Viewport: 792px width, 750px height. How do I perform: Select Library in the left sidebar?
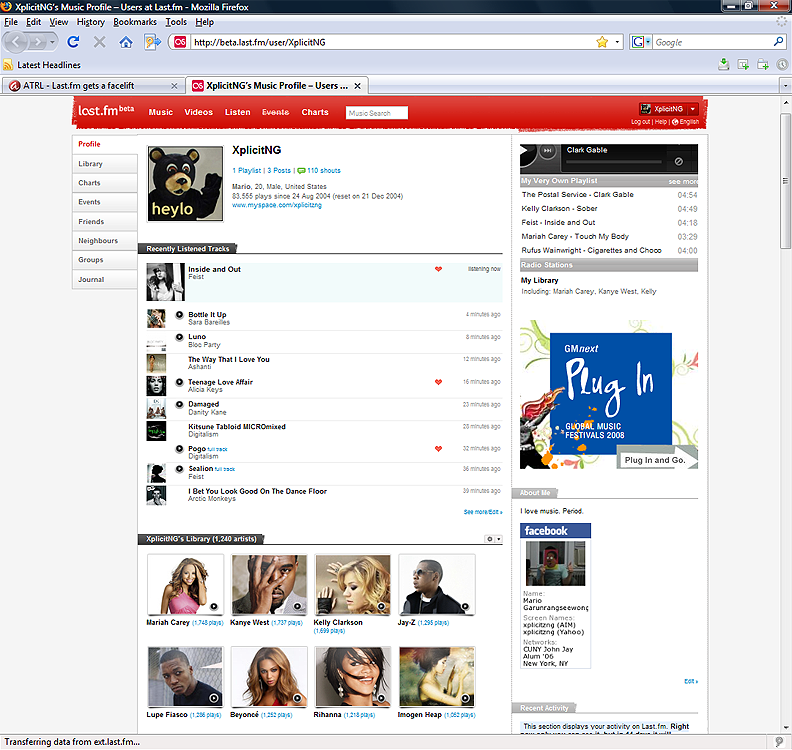(105, 164)
